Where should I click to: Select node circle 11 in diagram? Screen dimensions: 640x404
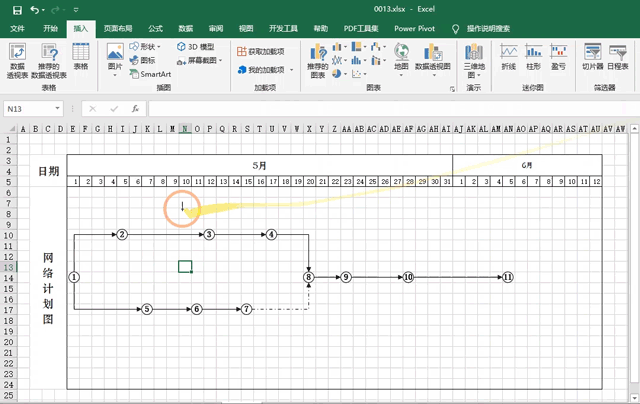507,277
